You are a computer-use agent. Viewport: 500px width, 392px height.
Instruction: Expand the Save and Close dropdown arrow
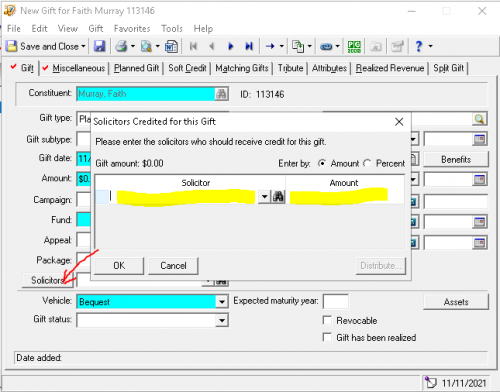83,46
